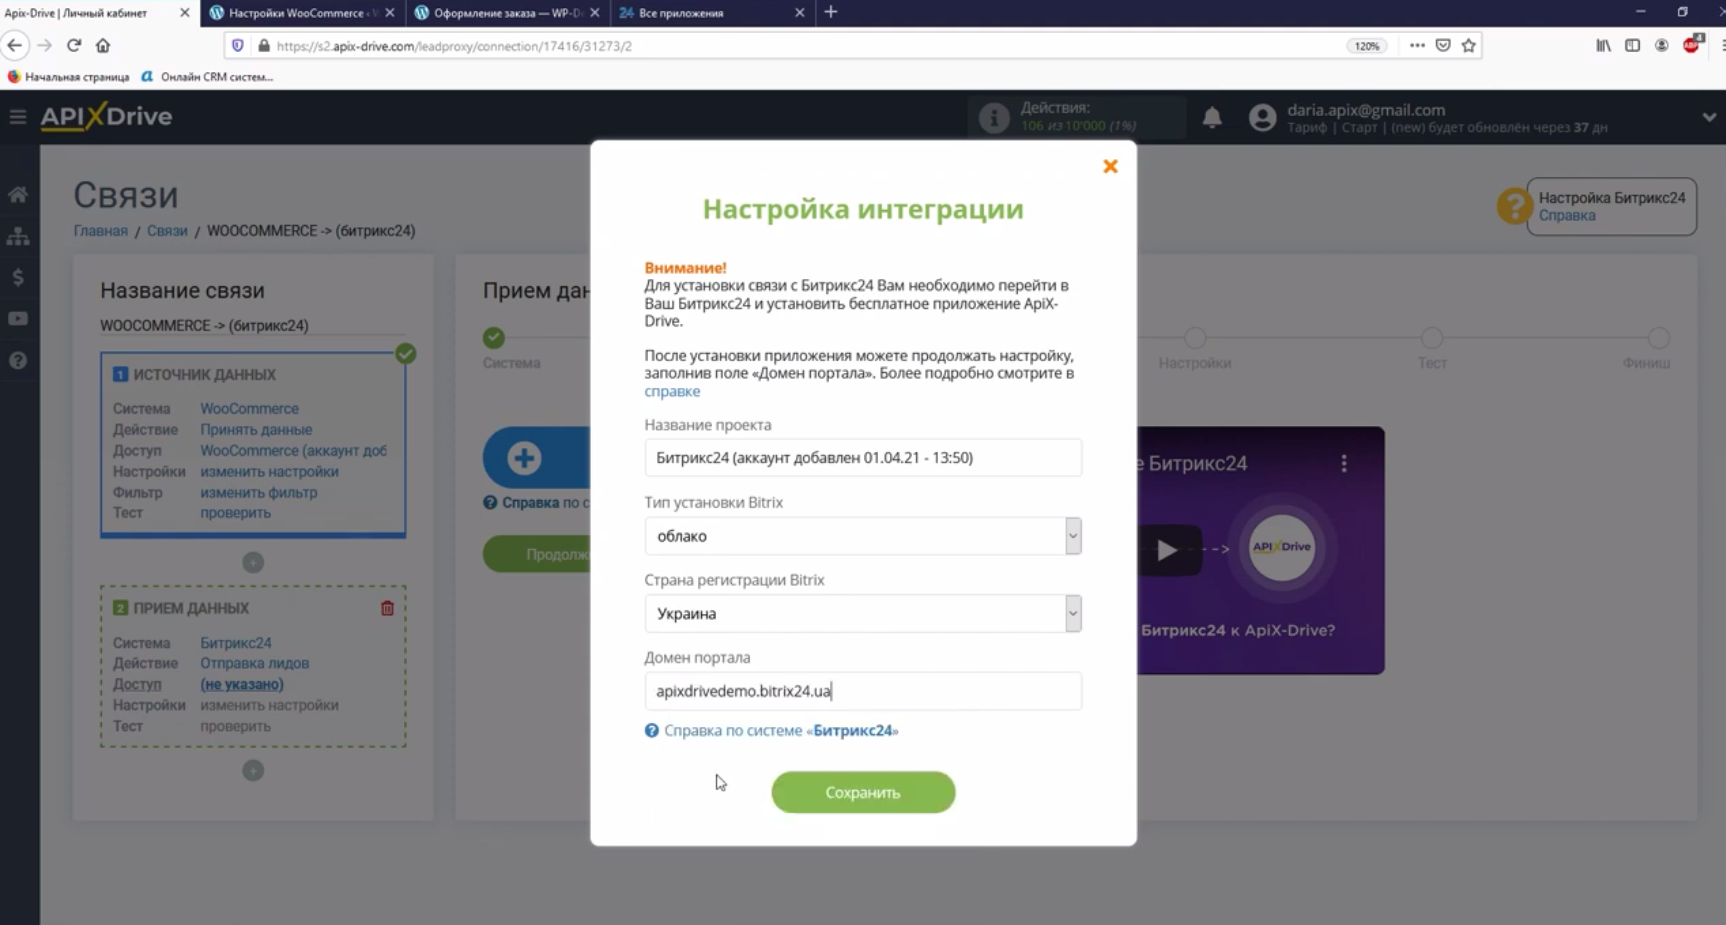Click the Принять данные action link
This screenshot has width=1726, height=925.
point(256,430)
